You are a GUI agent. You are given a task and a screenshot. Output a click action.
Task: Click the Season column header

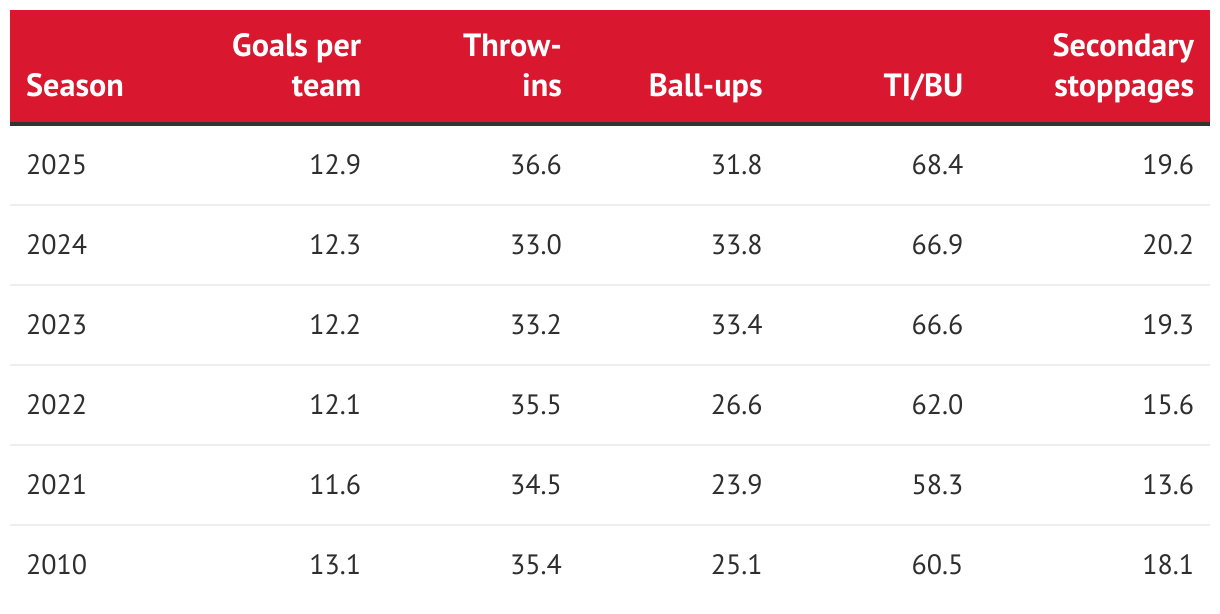(74, 86)
